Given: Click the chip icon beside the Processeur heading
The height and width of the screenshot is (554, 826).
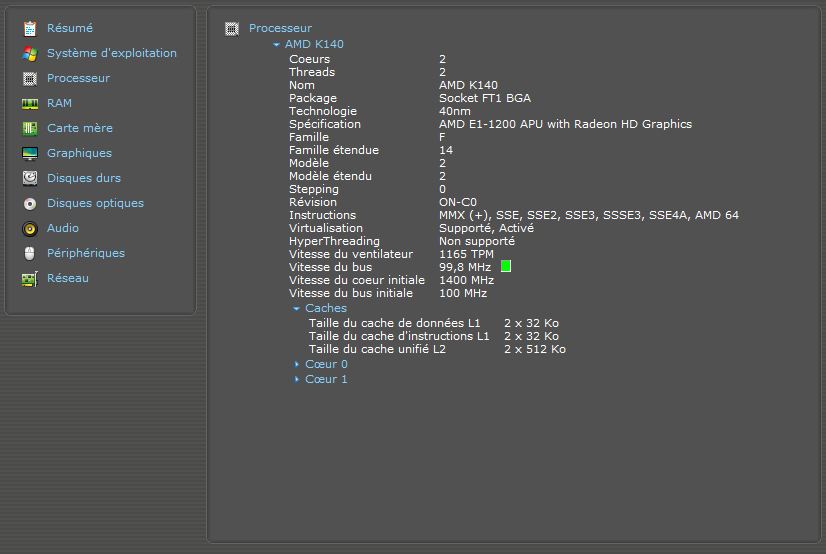Looking at the screenshot, I should click(x=232, y=28).
